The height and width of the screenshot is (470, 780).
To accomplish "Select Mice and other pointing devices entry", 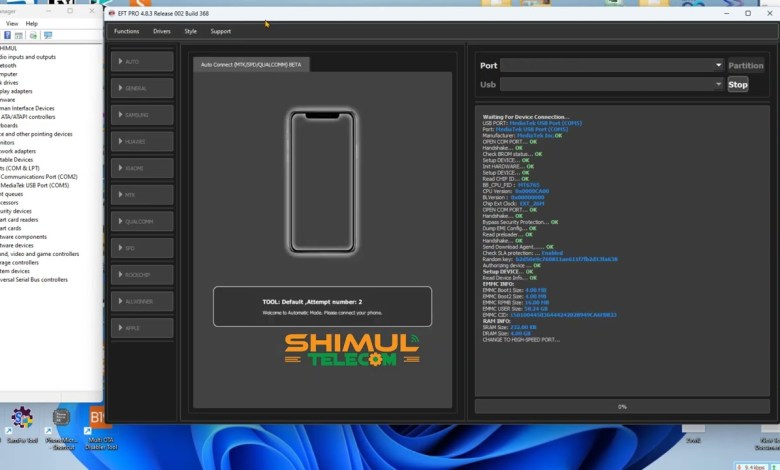I will coord(36,134).
